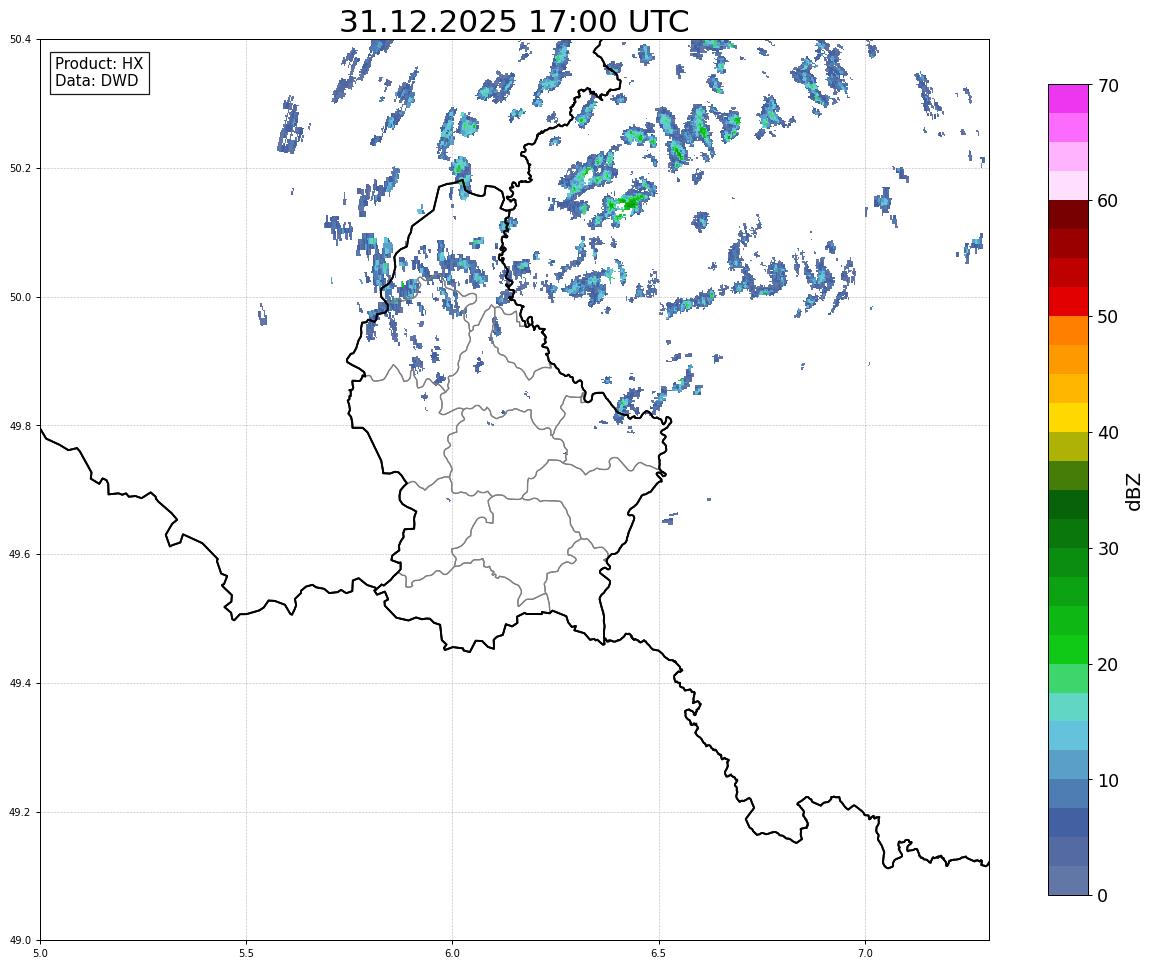Click the latitude tick label 50.4

20,40
